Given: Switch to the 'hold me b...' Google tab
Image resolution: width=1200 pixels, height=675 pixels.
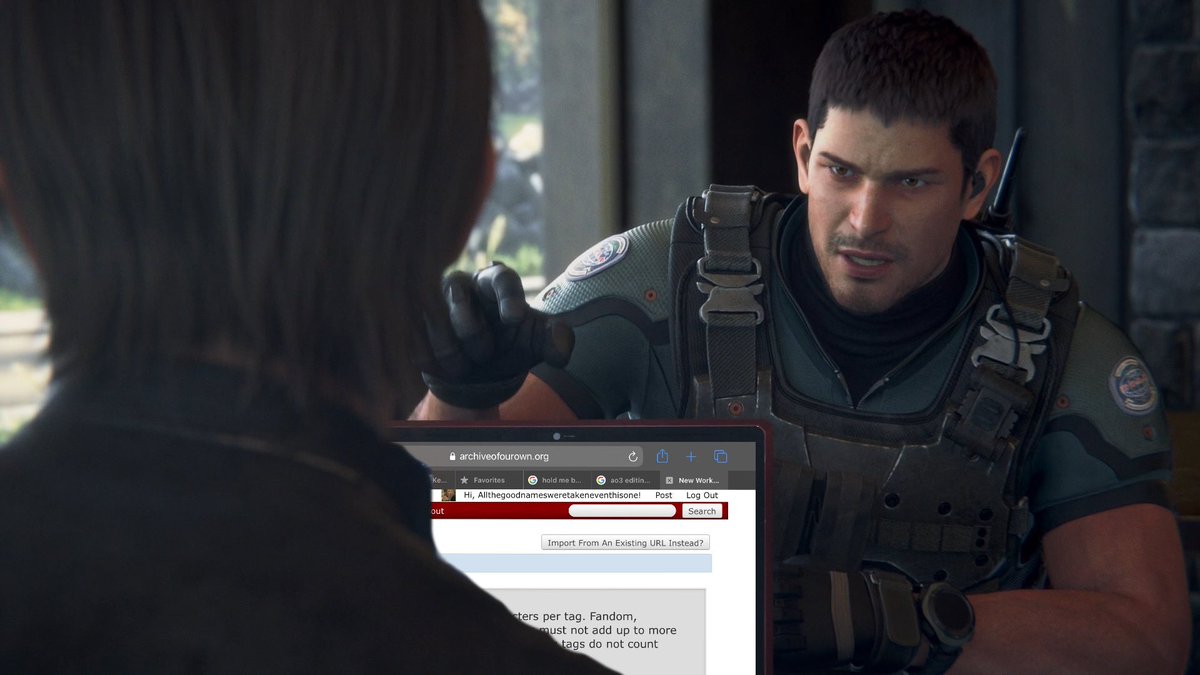Looking at the screenshot, I should tap(557, 480).
